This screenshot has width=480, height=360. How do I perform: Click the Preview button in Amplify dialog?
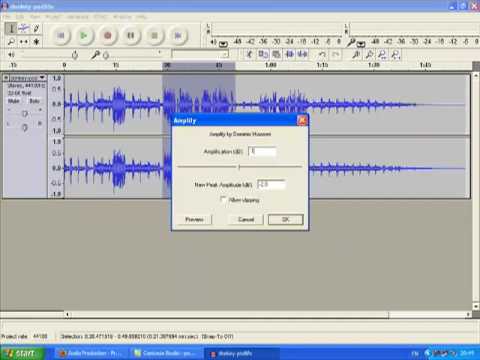pos(194,219)
